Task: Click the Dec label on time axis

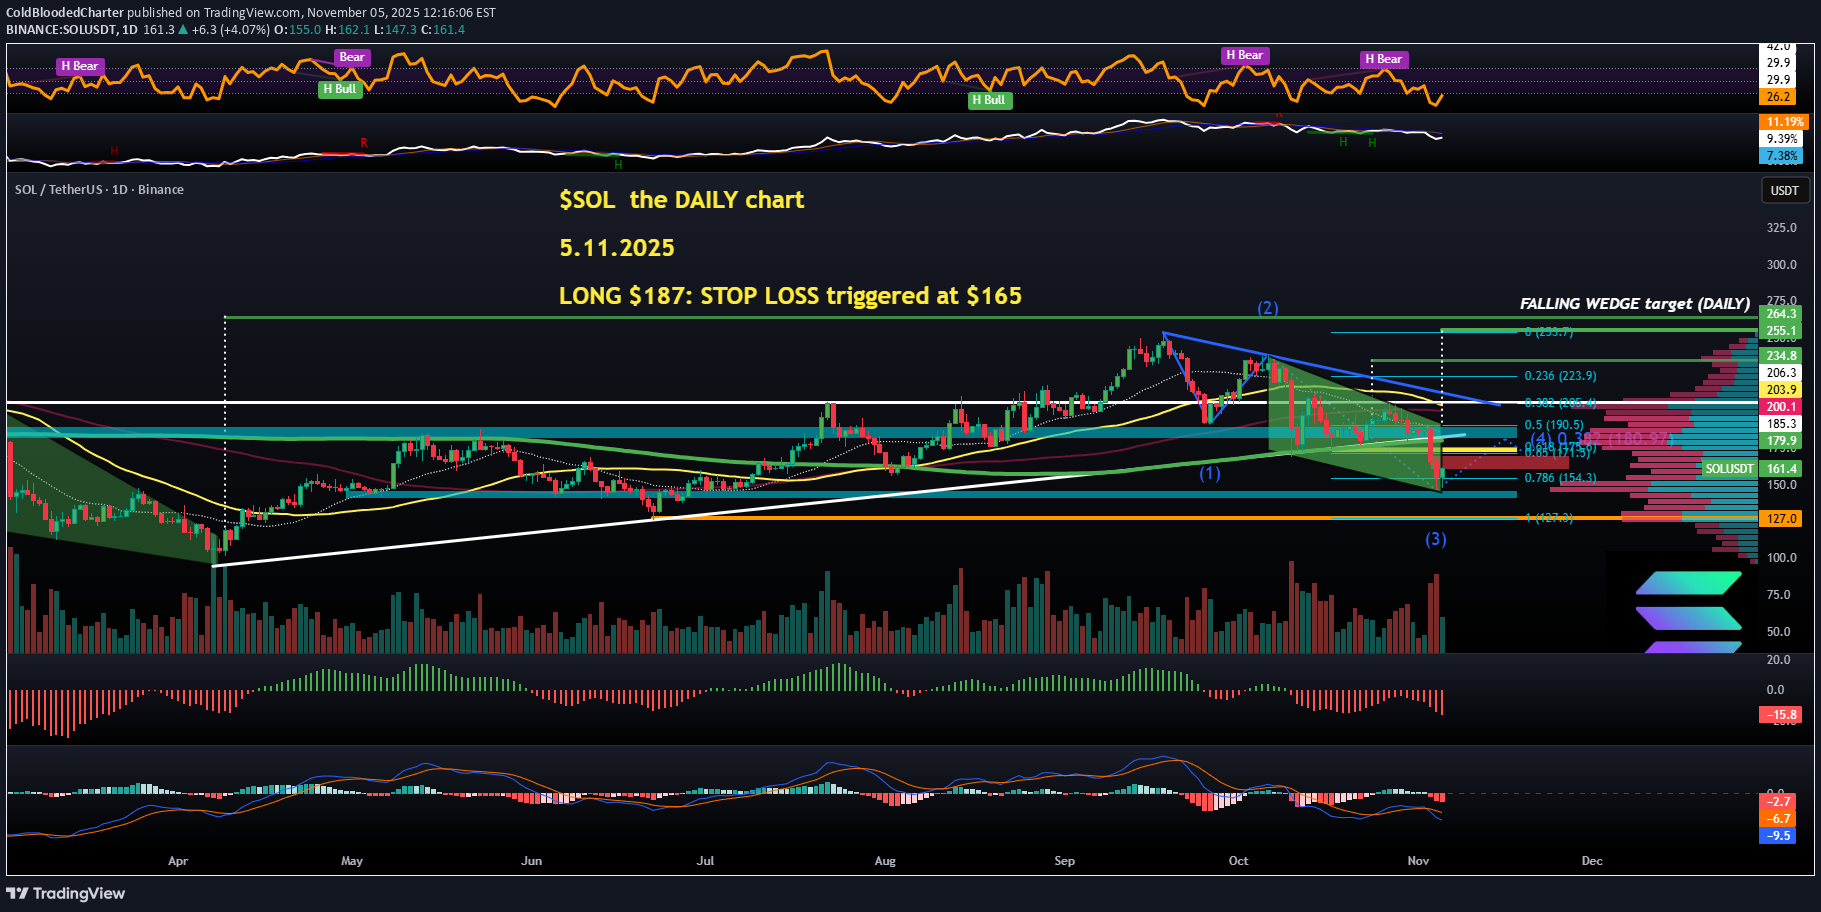Action: point(1591,861)
